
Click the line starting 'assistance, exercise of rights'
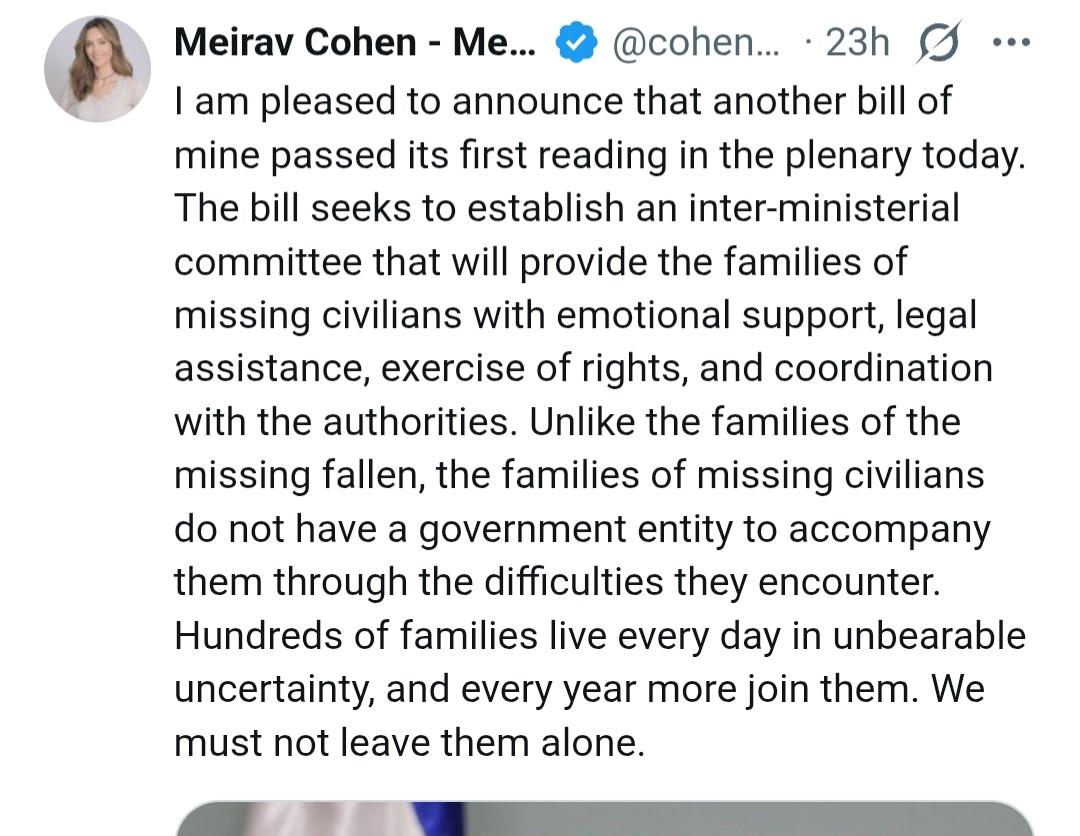[583, 368]
